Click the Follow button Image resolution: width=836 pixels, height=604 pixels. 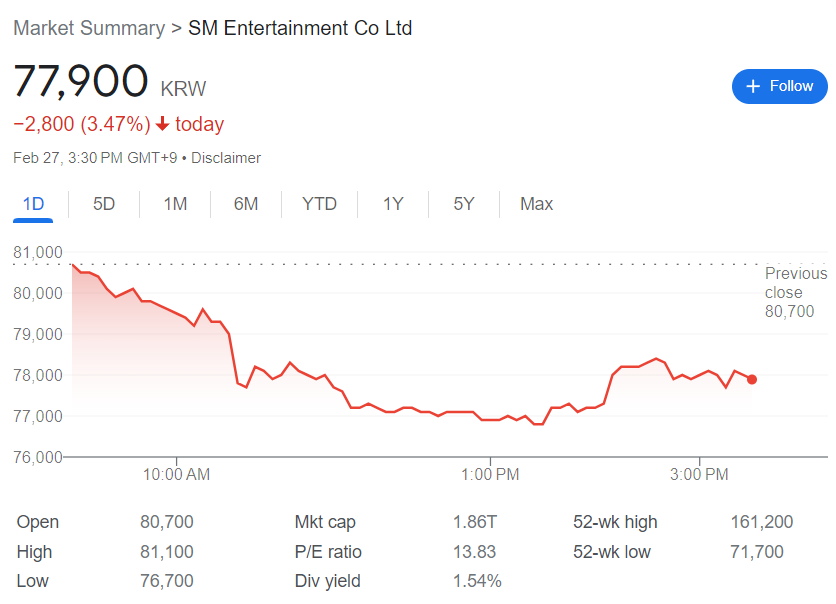click(x=780, y=87)
